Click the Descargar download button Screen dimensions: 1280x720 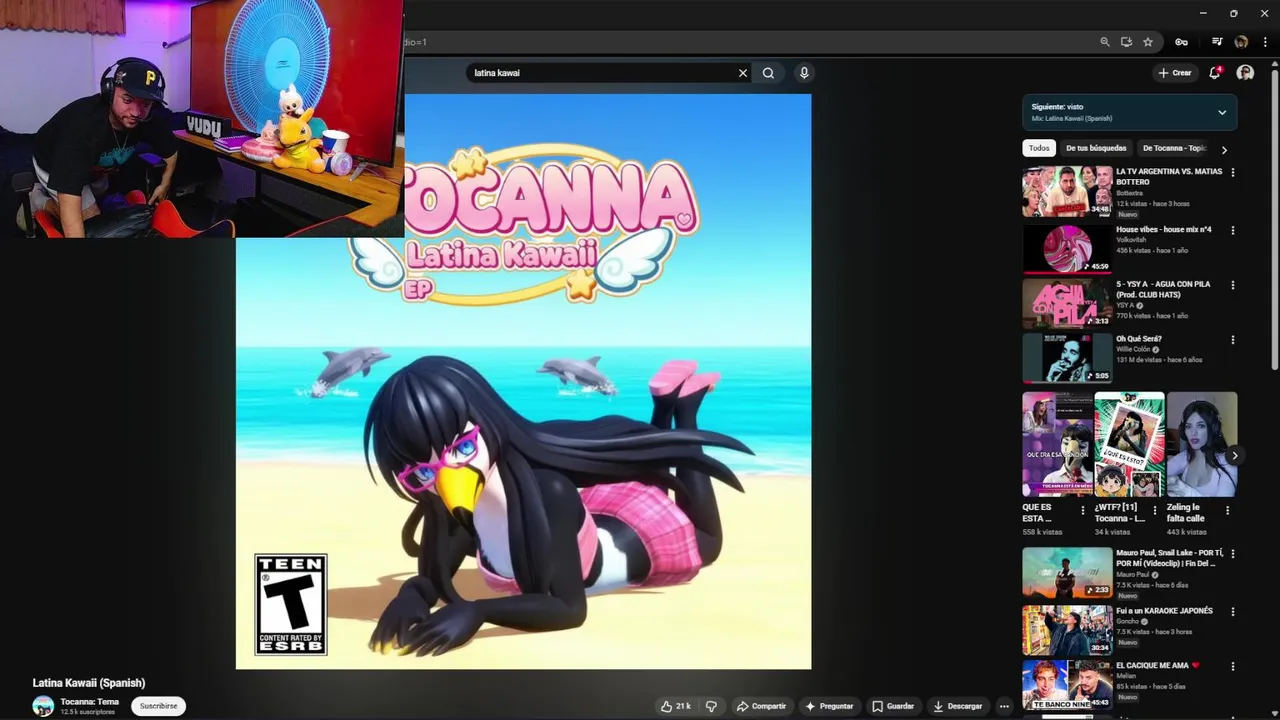(x=958, y=706)
